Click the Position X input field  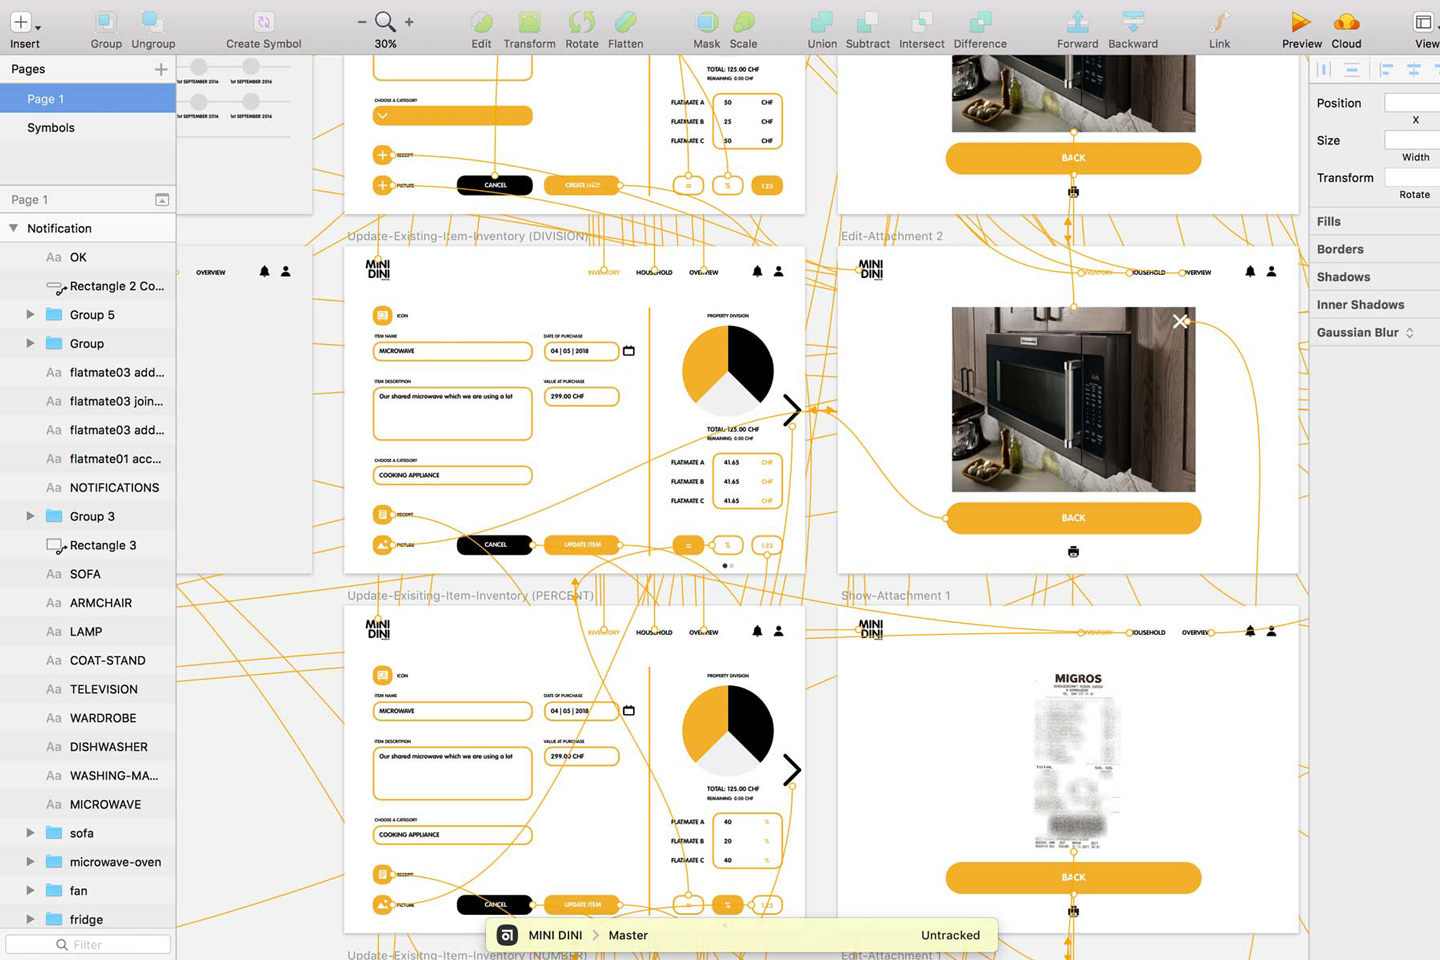coord(1412,102)
